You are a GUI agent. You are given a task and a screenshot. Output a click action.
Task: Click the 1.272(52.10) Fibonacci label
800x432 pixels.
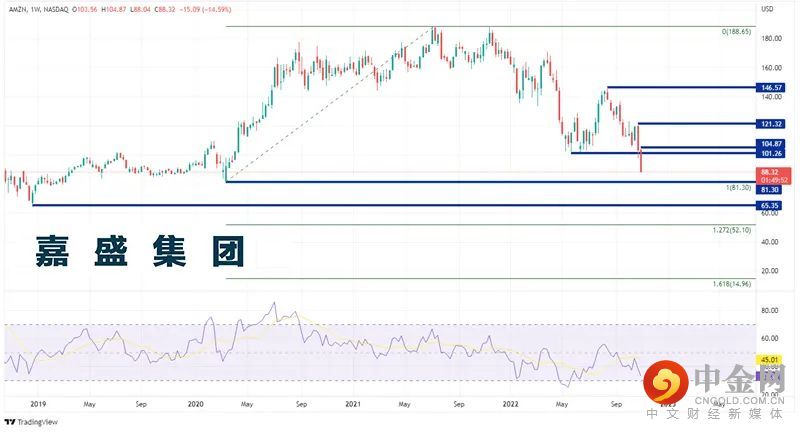(x=732, y=230)
